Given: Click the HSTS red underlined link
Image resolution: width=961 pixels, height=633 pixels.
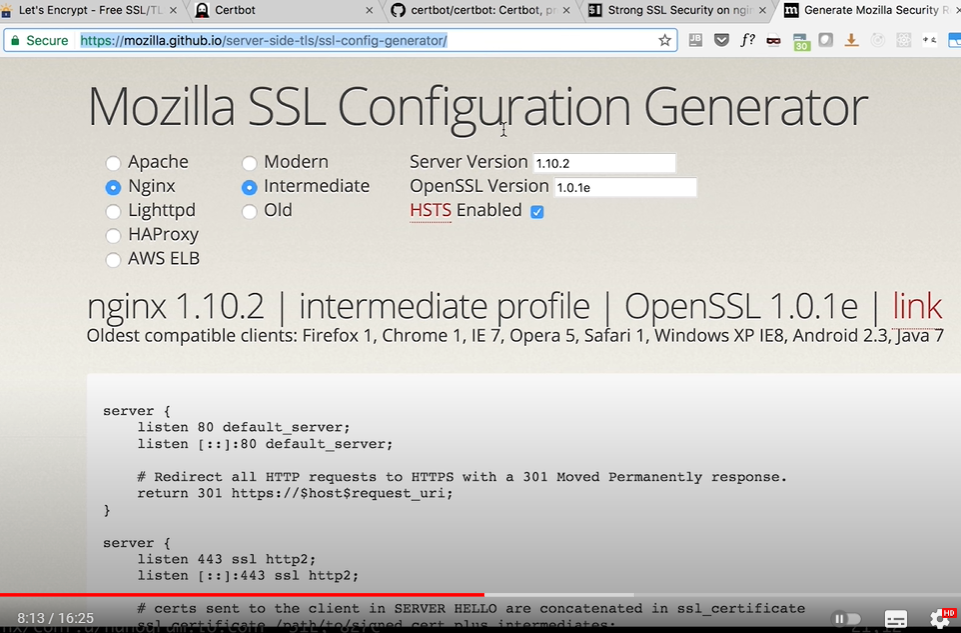Looking at the screenshot, I should click(x=430, y=210).
